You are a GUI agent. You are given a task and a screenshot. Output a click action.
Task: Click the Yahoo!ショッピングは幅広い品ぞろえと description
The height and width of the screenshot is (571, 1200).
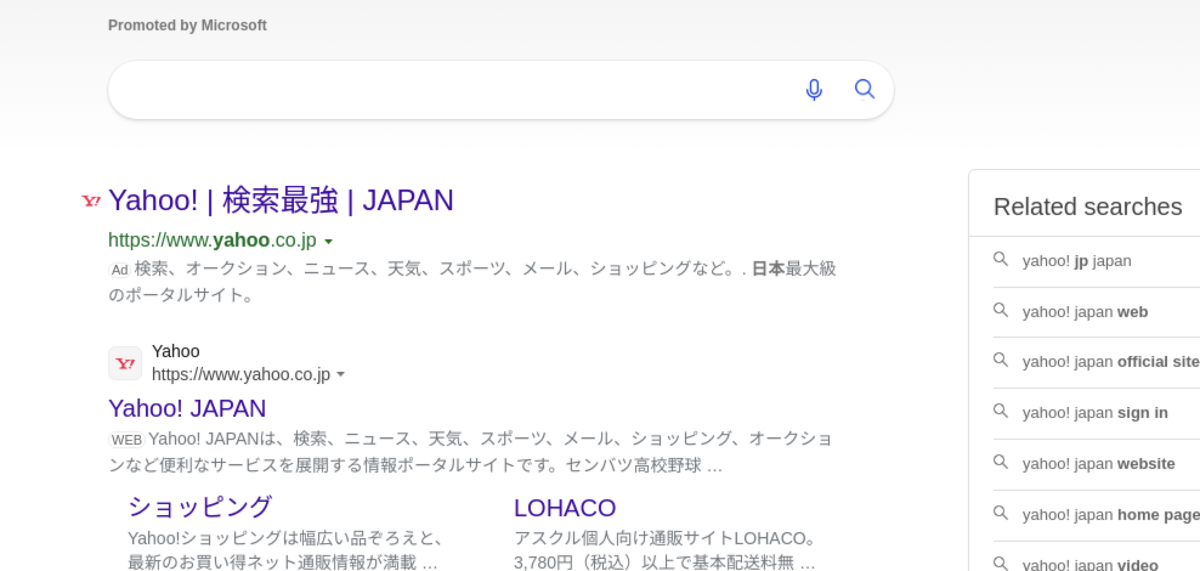pos(286,550)
